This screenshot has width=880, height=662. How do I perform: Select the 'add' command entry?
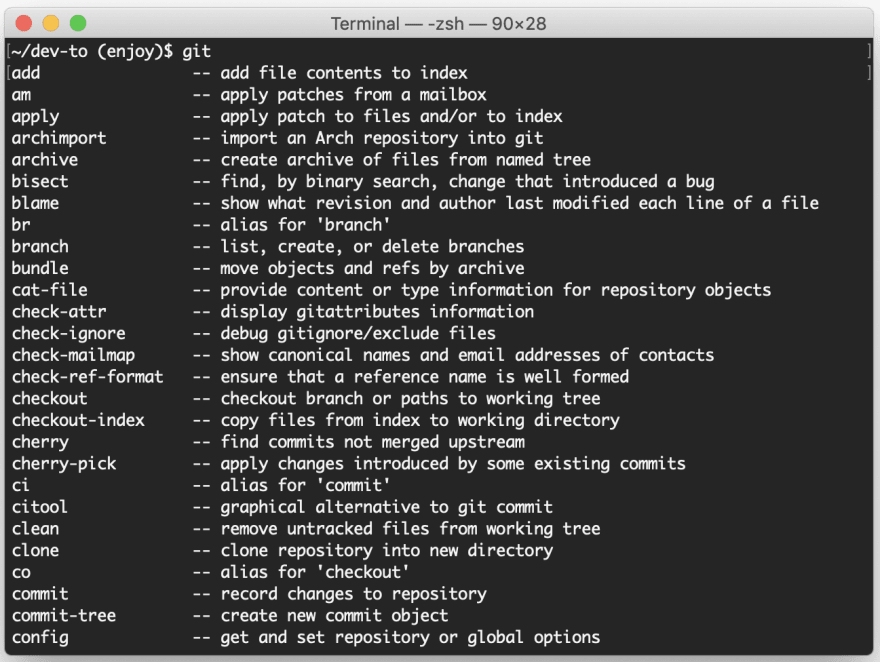coord(26,73)
